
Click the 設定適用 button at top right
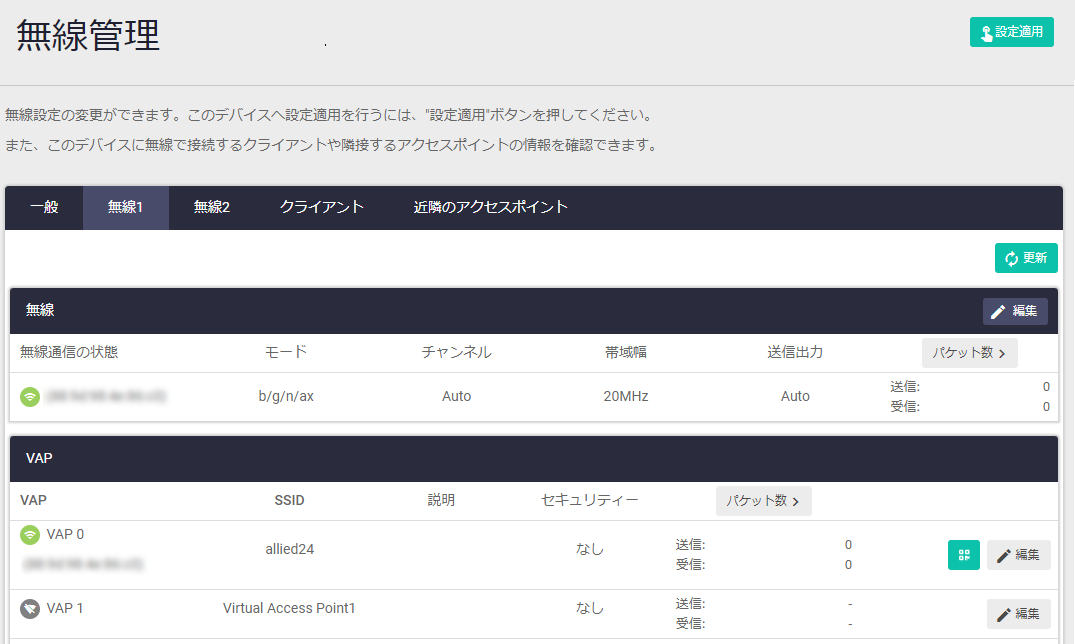[x=1011, y=32]
